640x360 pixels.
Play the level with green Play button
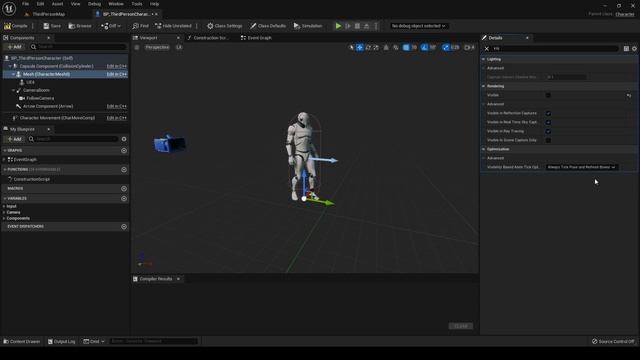coord(338,26)
